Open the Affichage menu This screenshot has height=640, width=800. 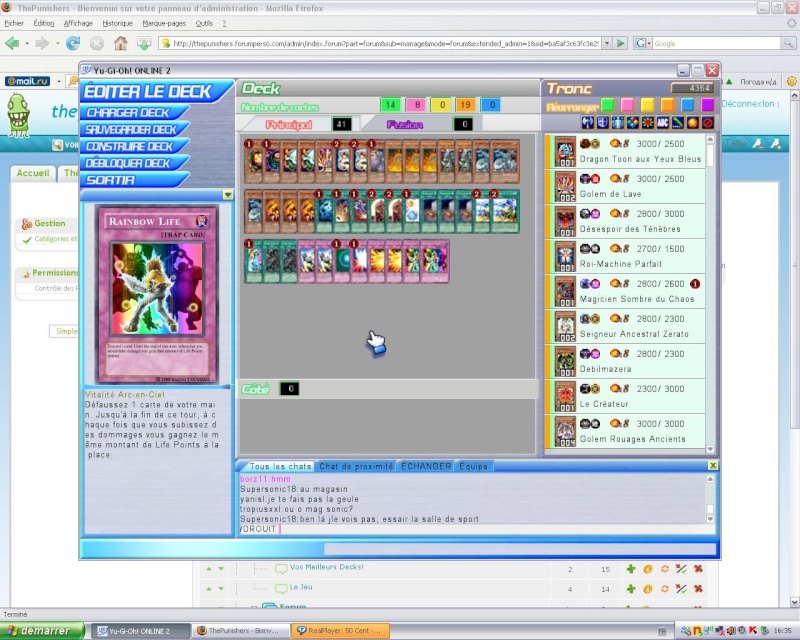(78, 23)
